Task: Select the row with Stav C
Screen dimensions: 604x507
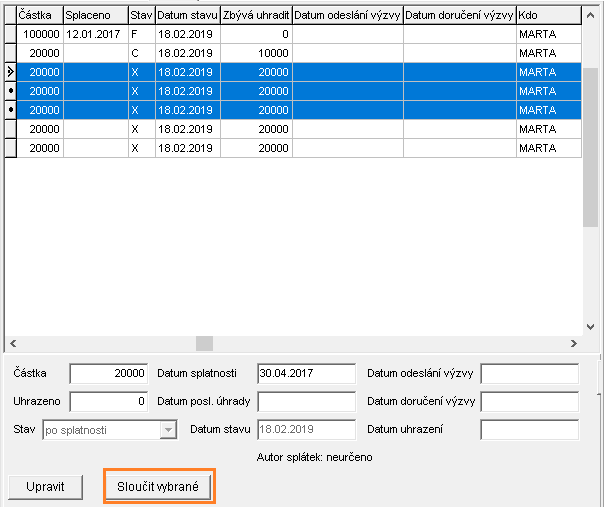Action: [141, 53]
